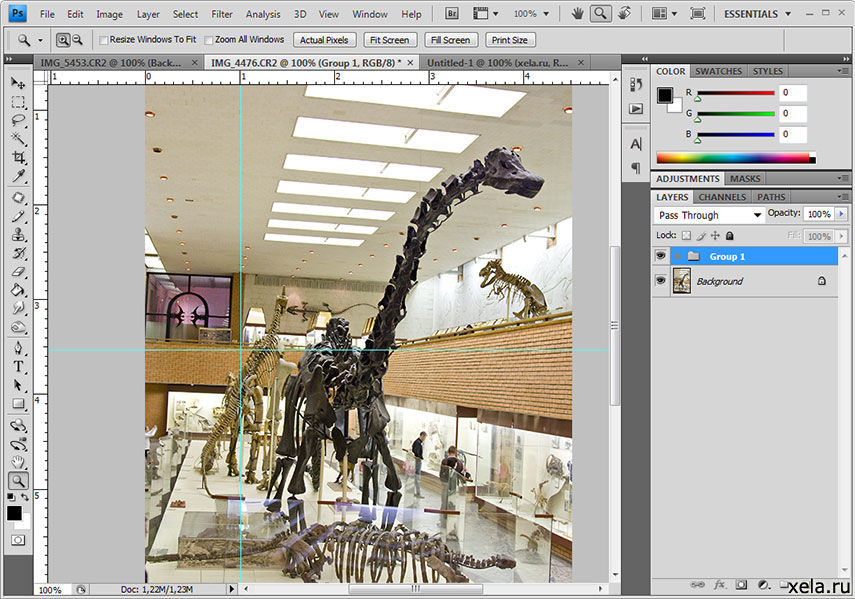Choose the Horizontal Type tool
This screenshot has width=855, height=599.
point(18,366)
